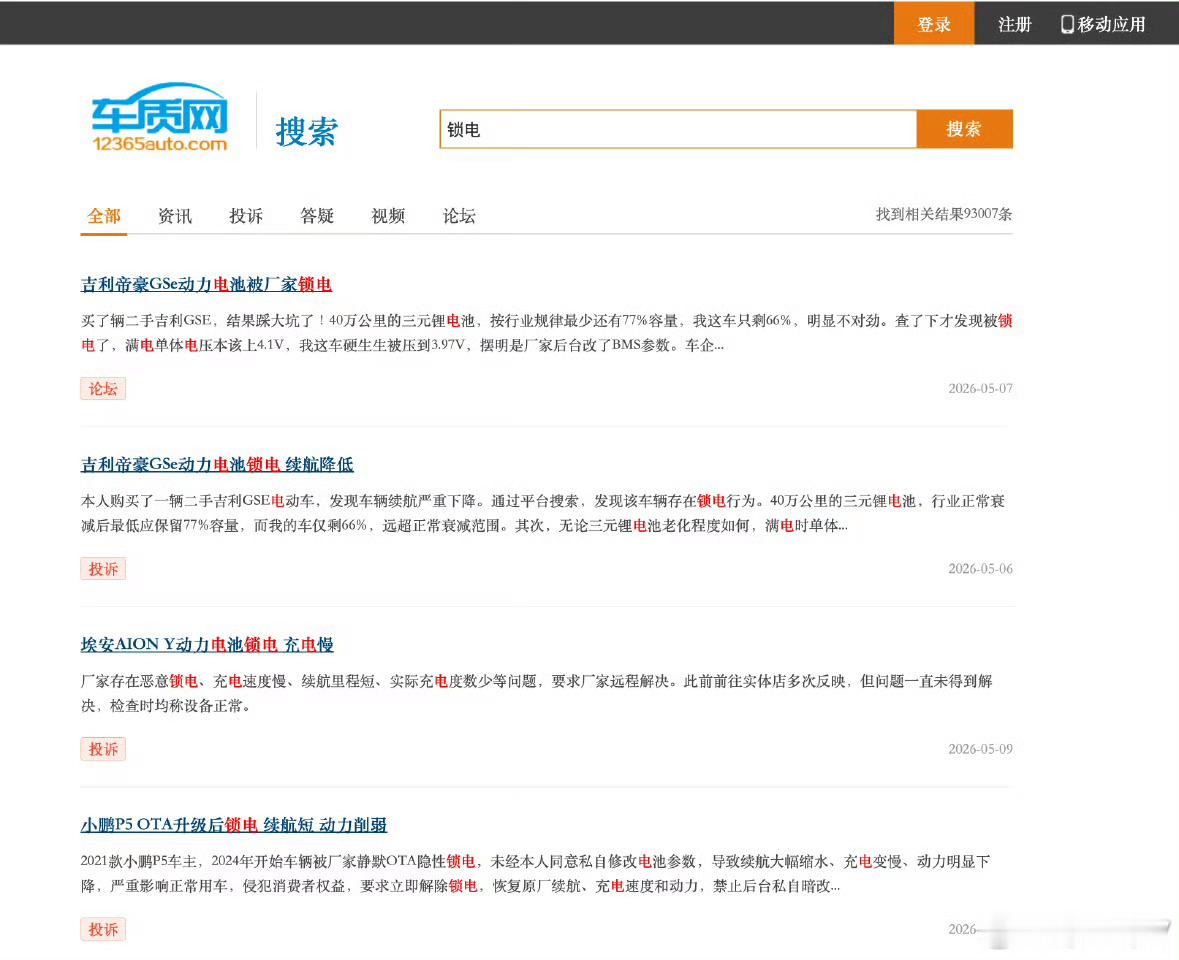Click the 车质网 12365auto.com logo
The image size is (1179, 960).
click(159, 117)
